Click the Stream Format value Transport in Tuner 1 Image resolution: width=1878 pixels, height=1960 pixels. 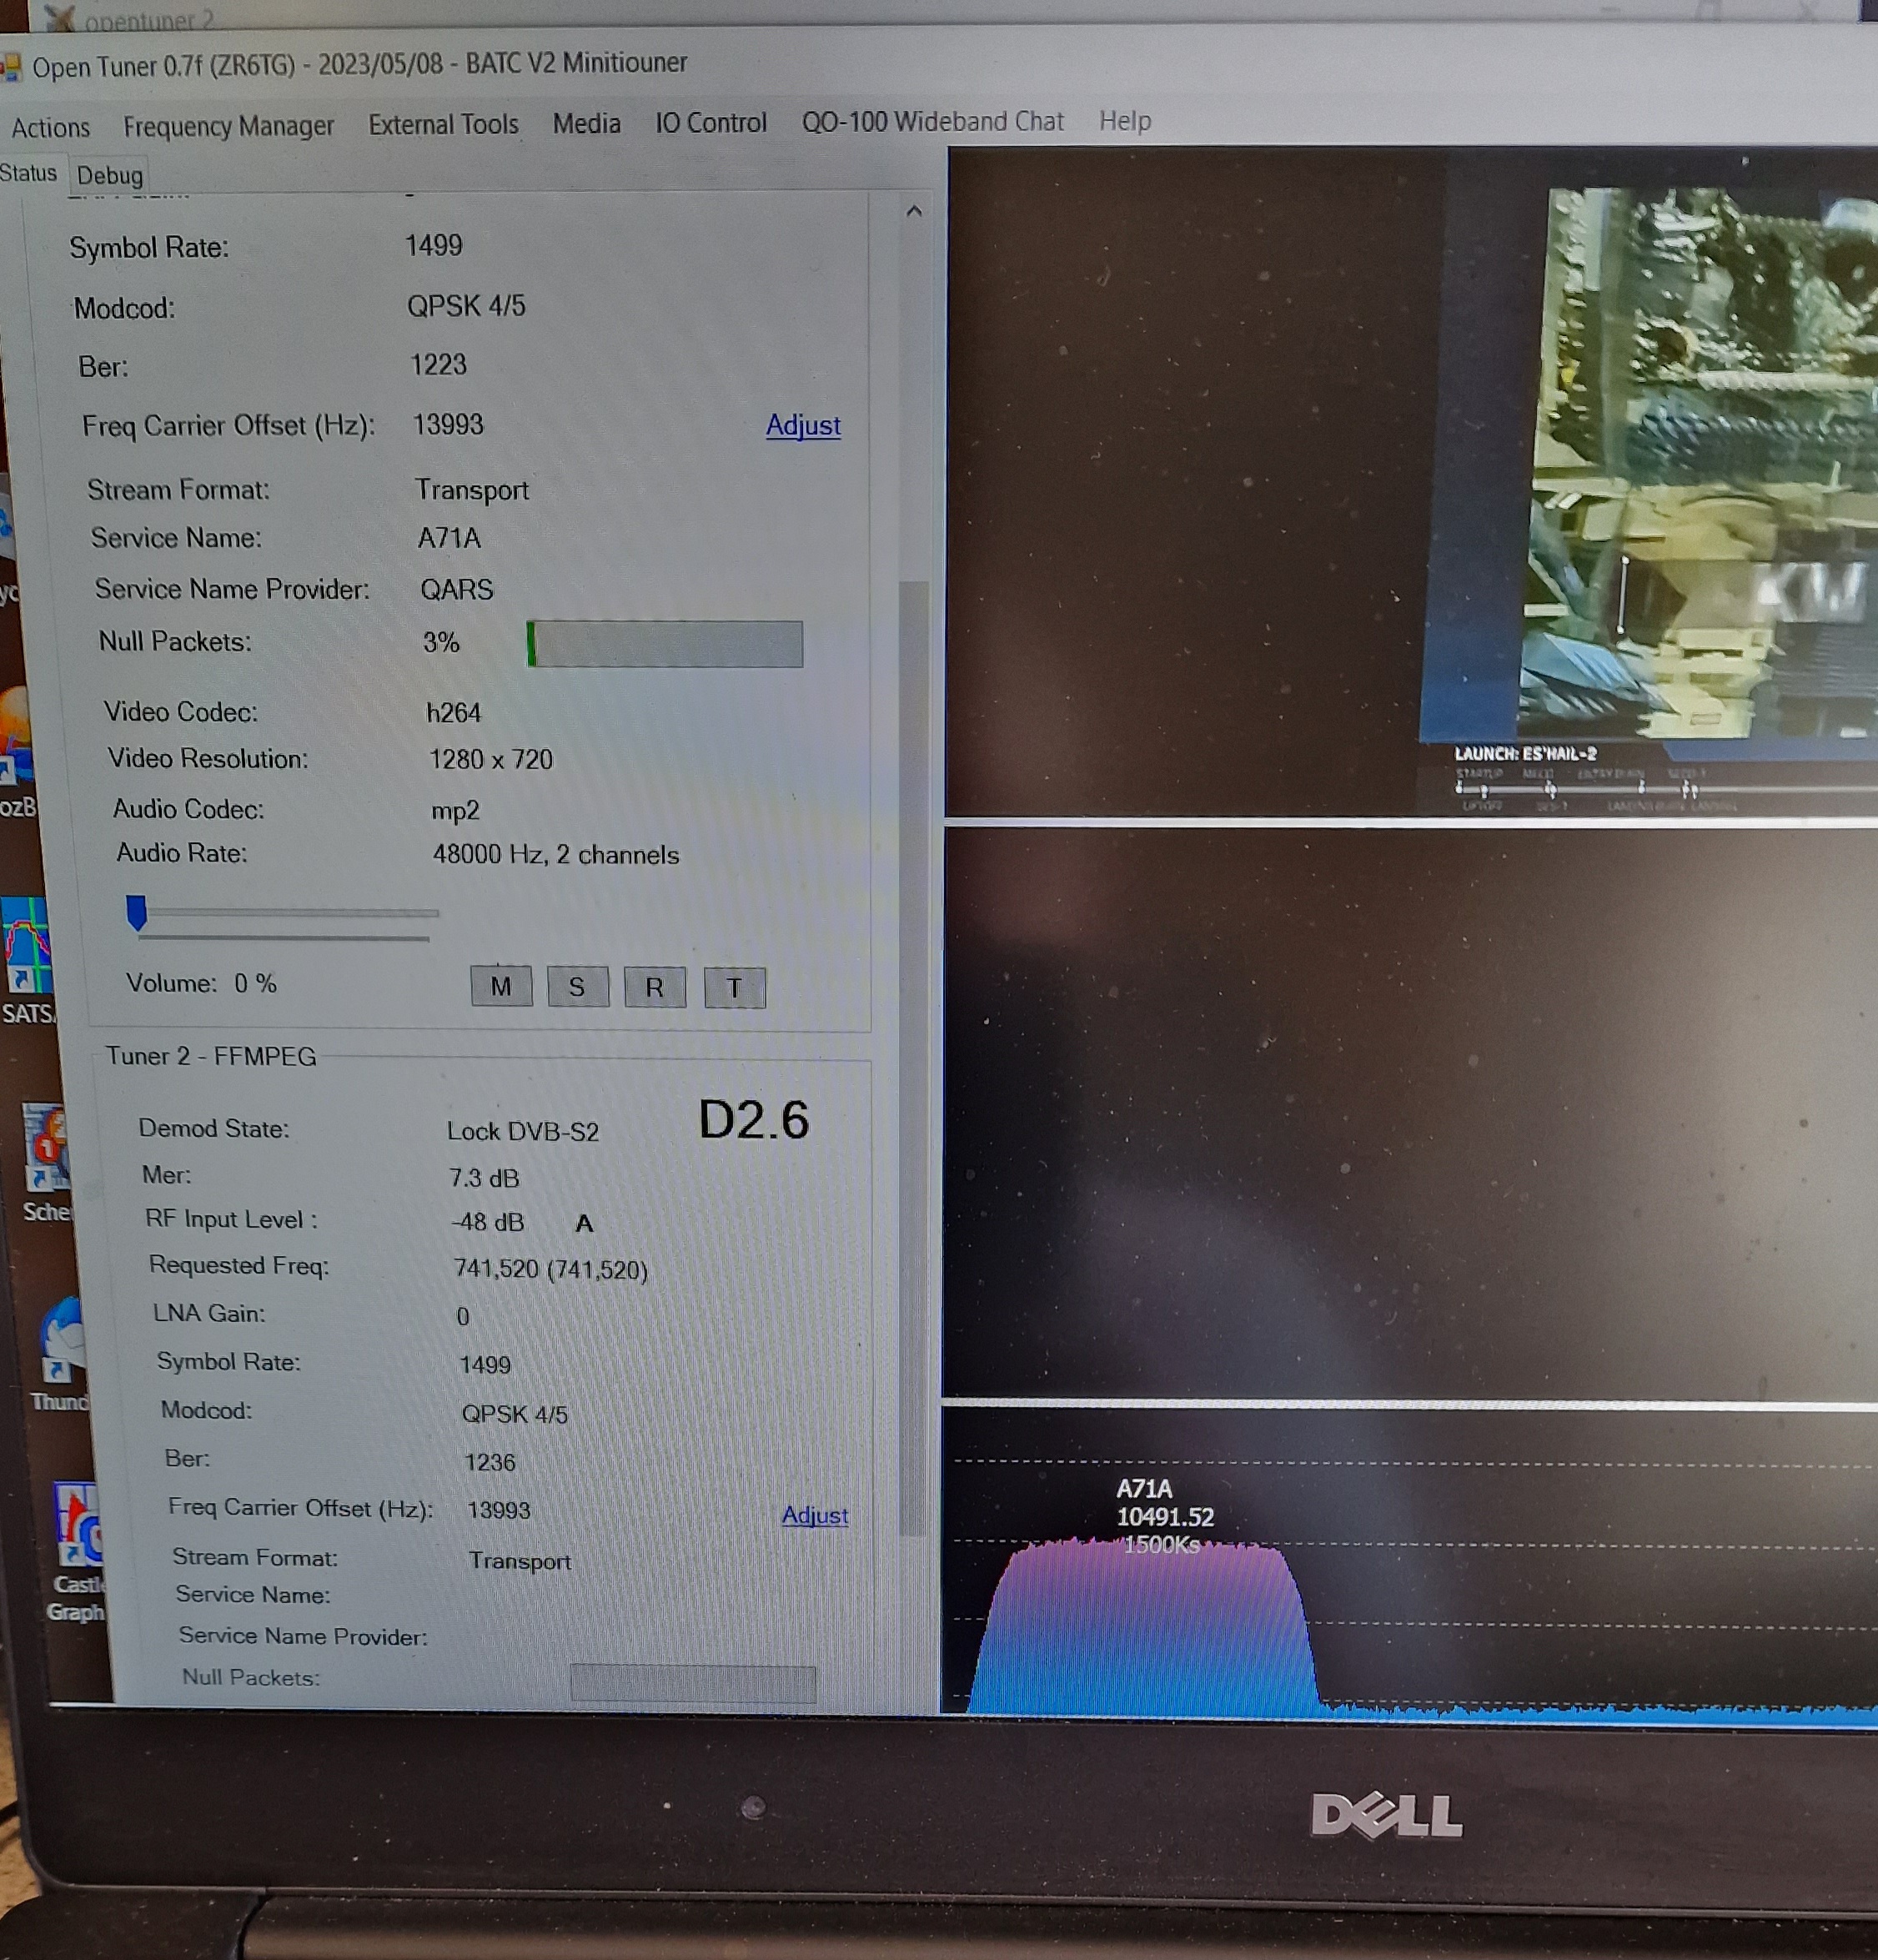coord(471,491)
